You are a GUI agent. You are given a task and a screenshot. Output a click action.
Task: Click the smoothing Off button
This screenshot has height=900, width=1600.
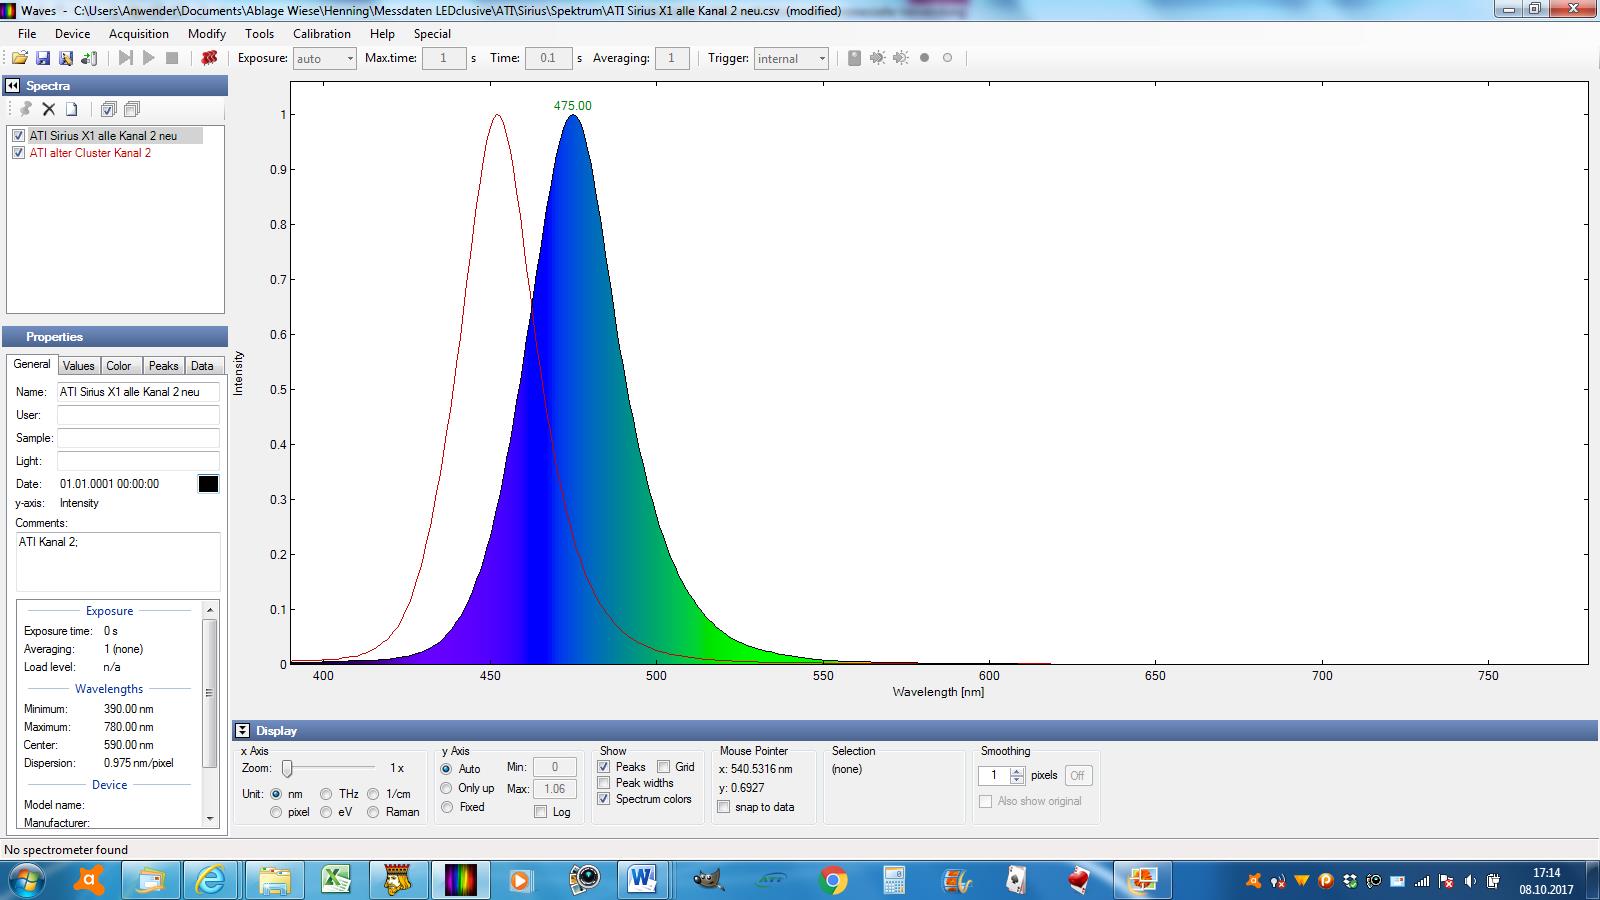(1077, 775)
